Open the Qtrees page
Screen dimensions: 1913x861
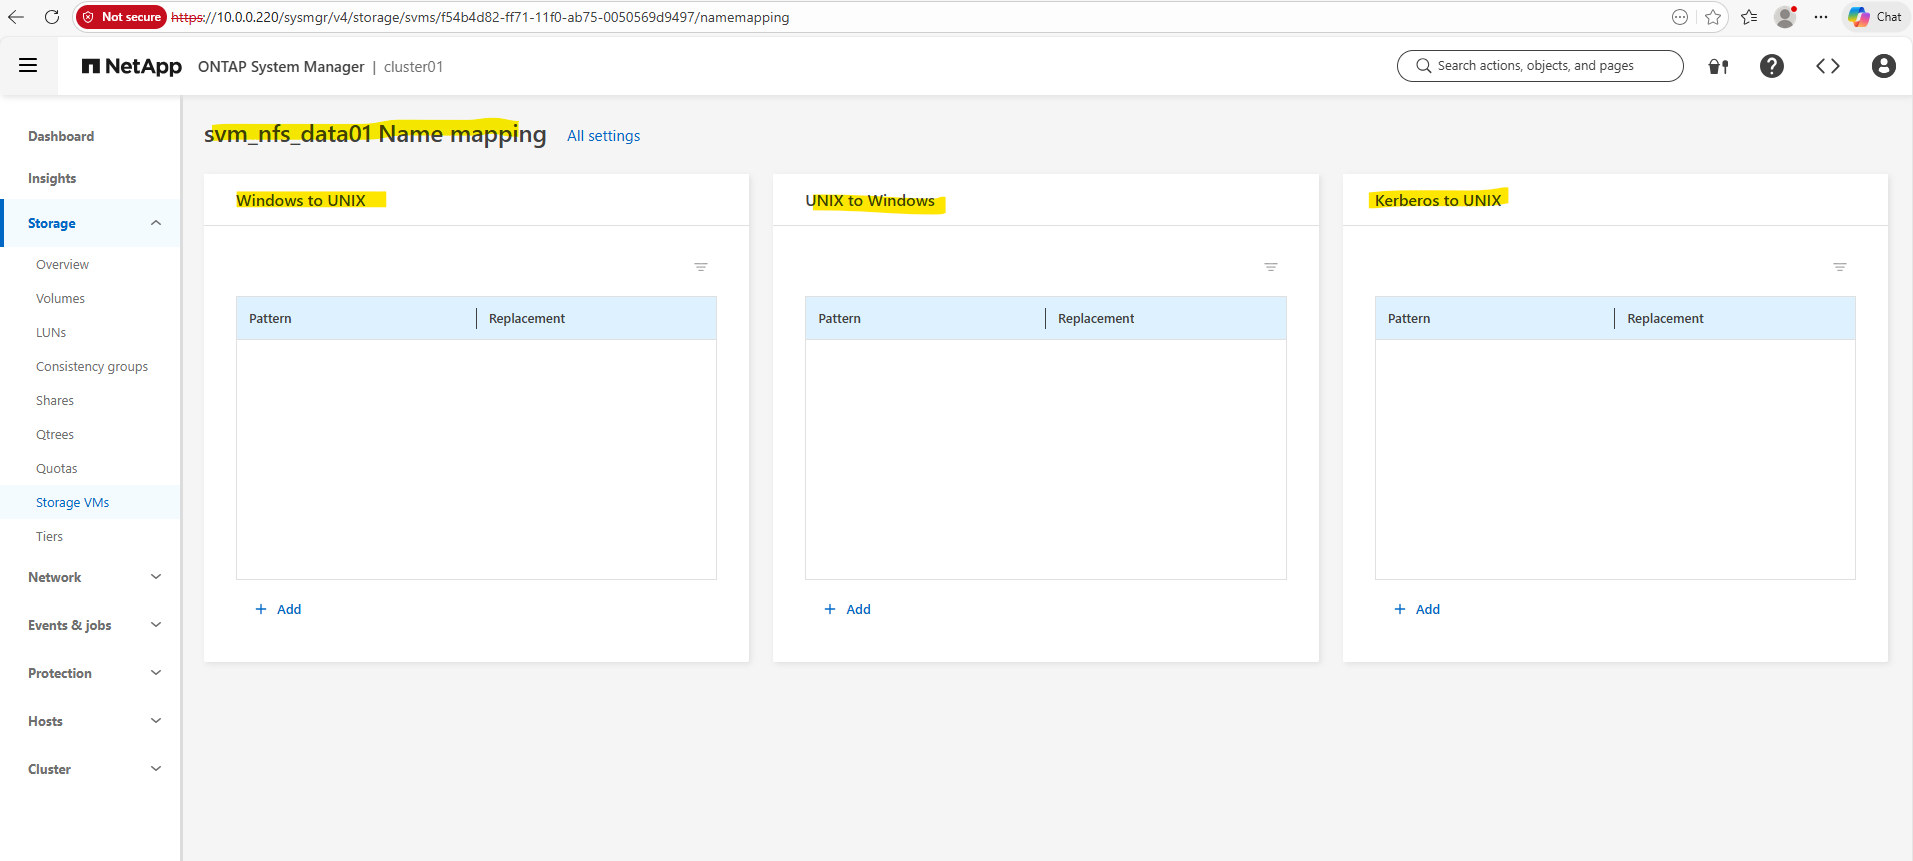point(55,434)
